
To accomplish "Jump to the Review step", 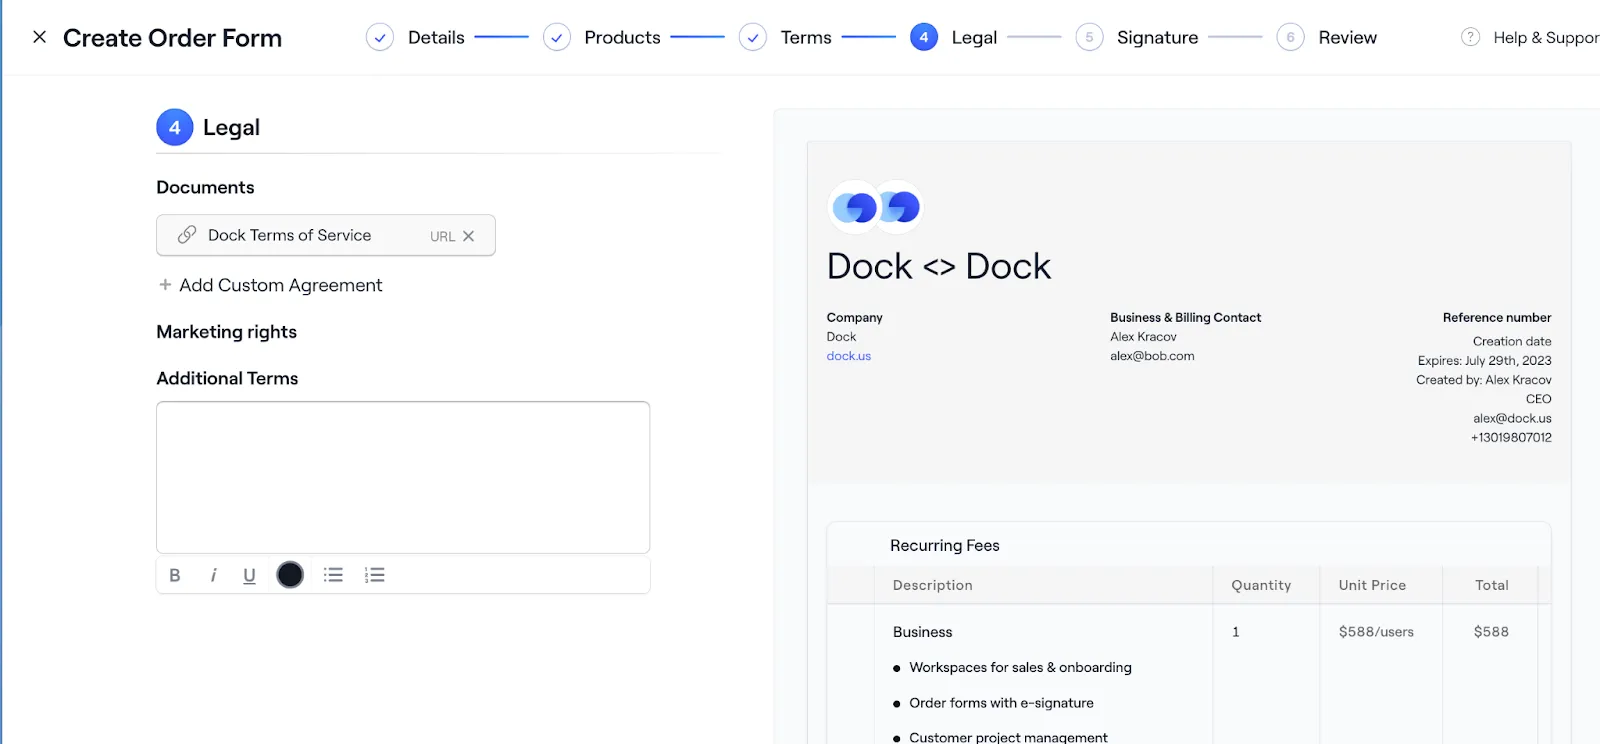I will [1347, 37].
